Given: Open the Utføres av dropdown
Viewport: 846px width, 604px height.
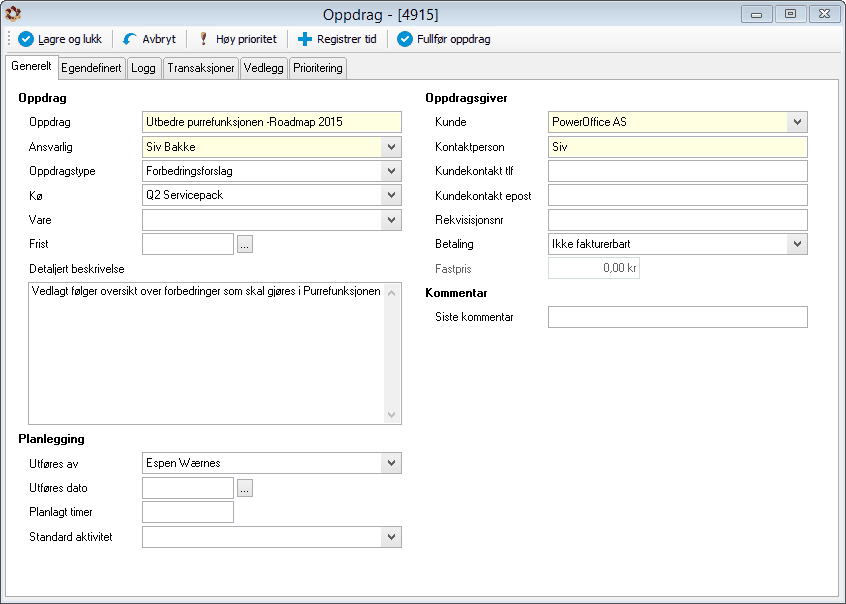Looking at the screenshot, I should 392,463.
